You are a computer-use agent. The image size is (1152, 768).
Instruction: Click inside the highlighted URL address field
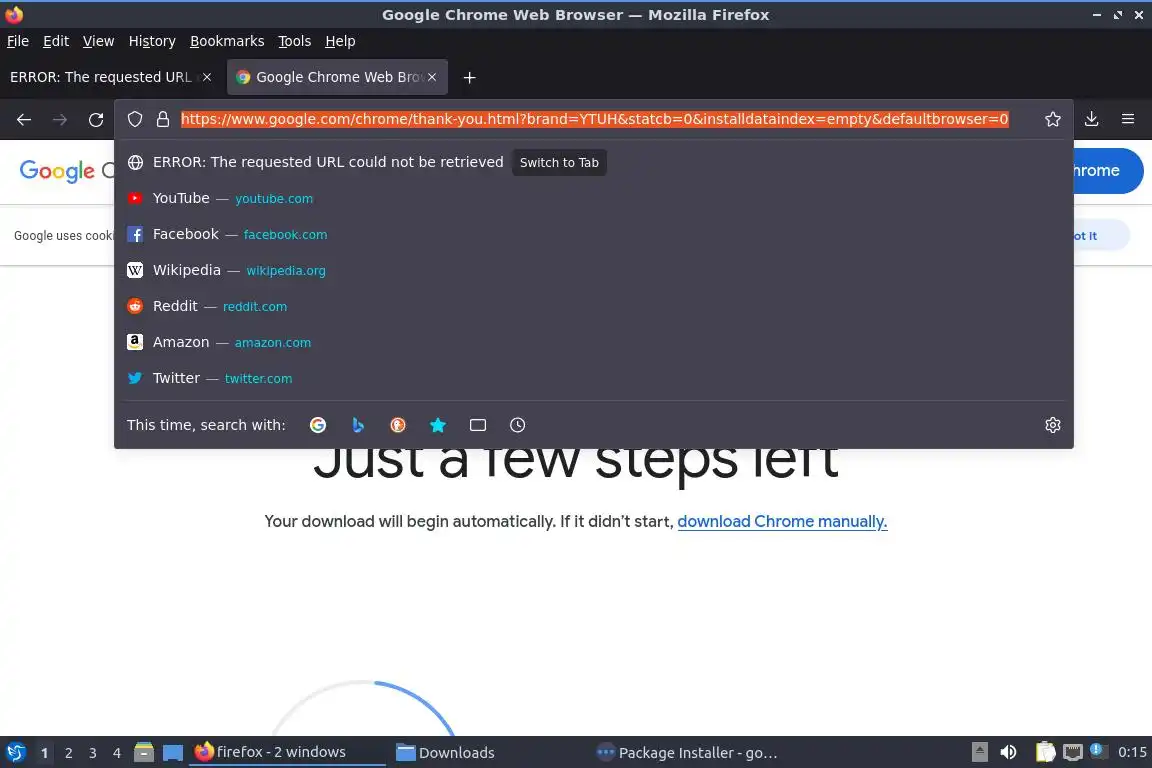pyautogui.click(x=595, y=119)
